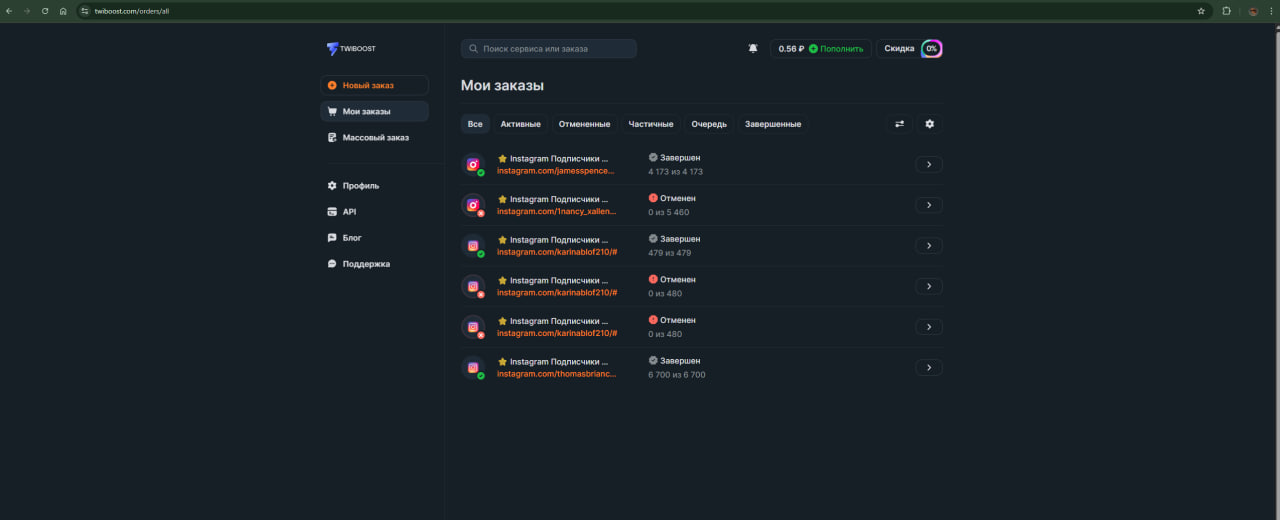This screenshot has height=520, width=1280.
Task: Click the swap arrows sort icon
Action: coord(899,124)
